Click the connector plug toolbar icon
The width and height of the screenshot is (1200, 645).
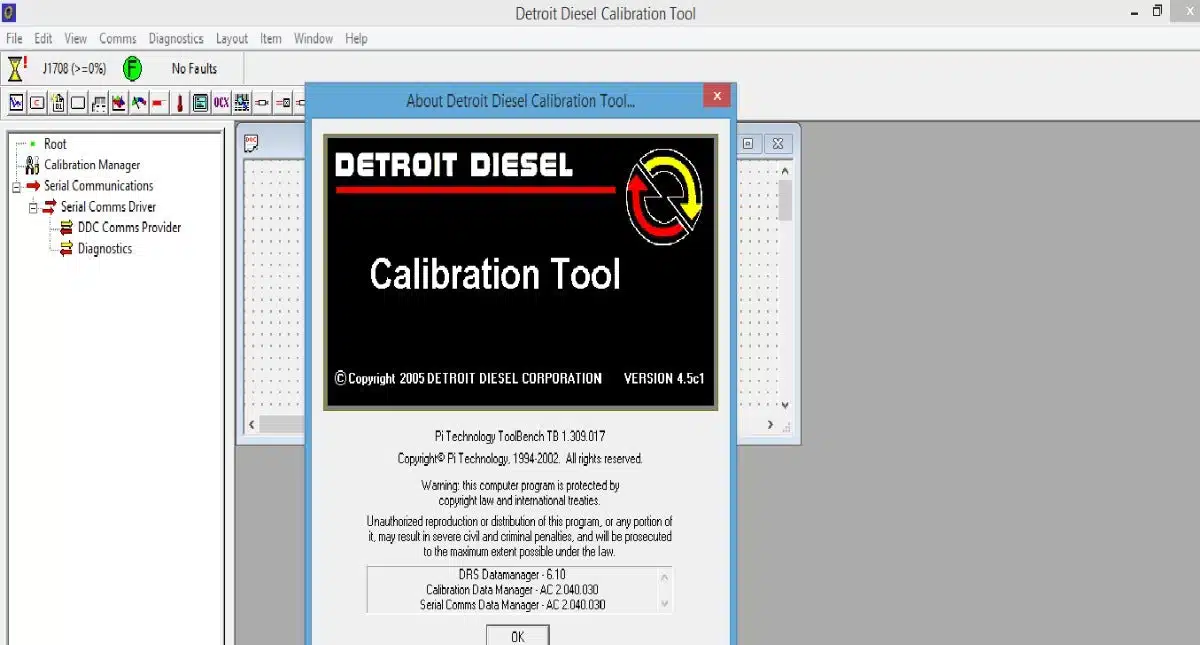point(262,102)
